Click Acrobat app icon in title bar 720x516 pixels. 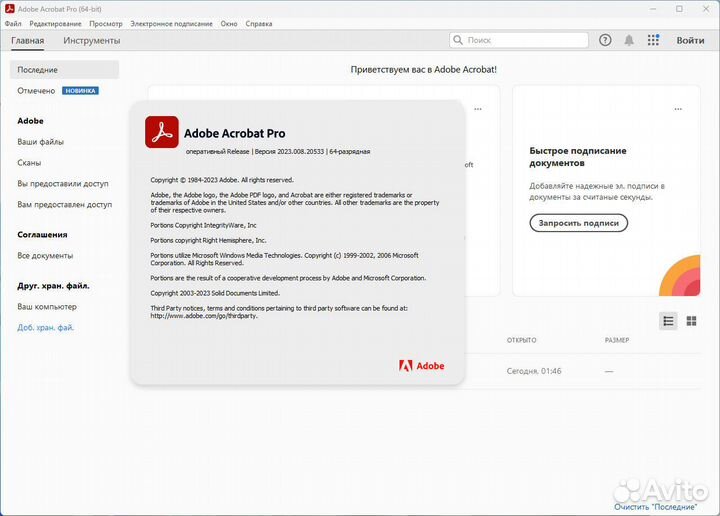pos(10,9)
